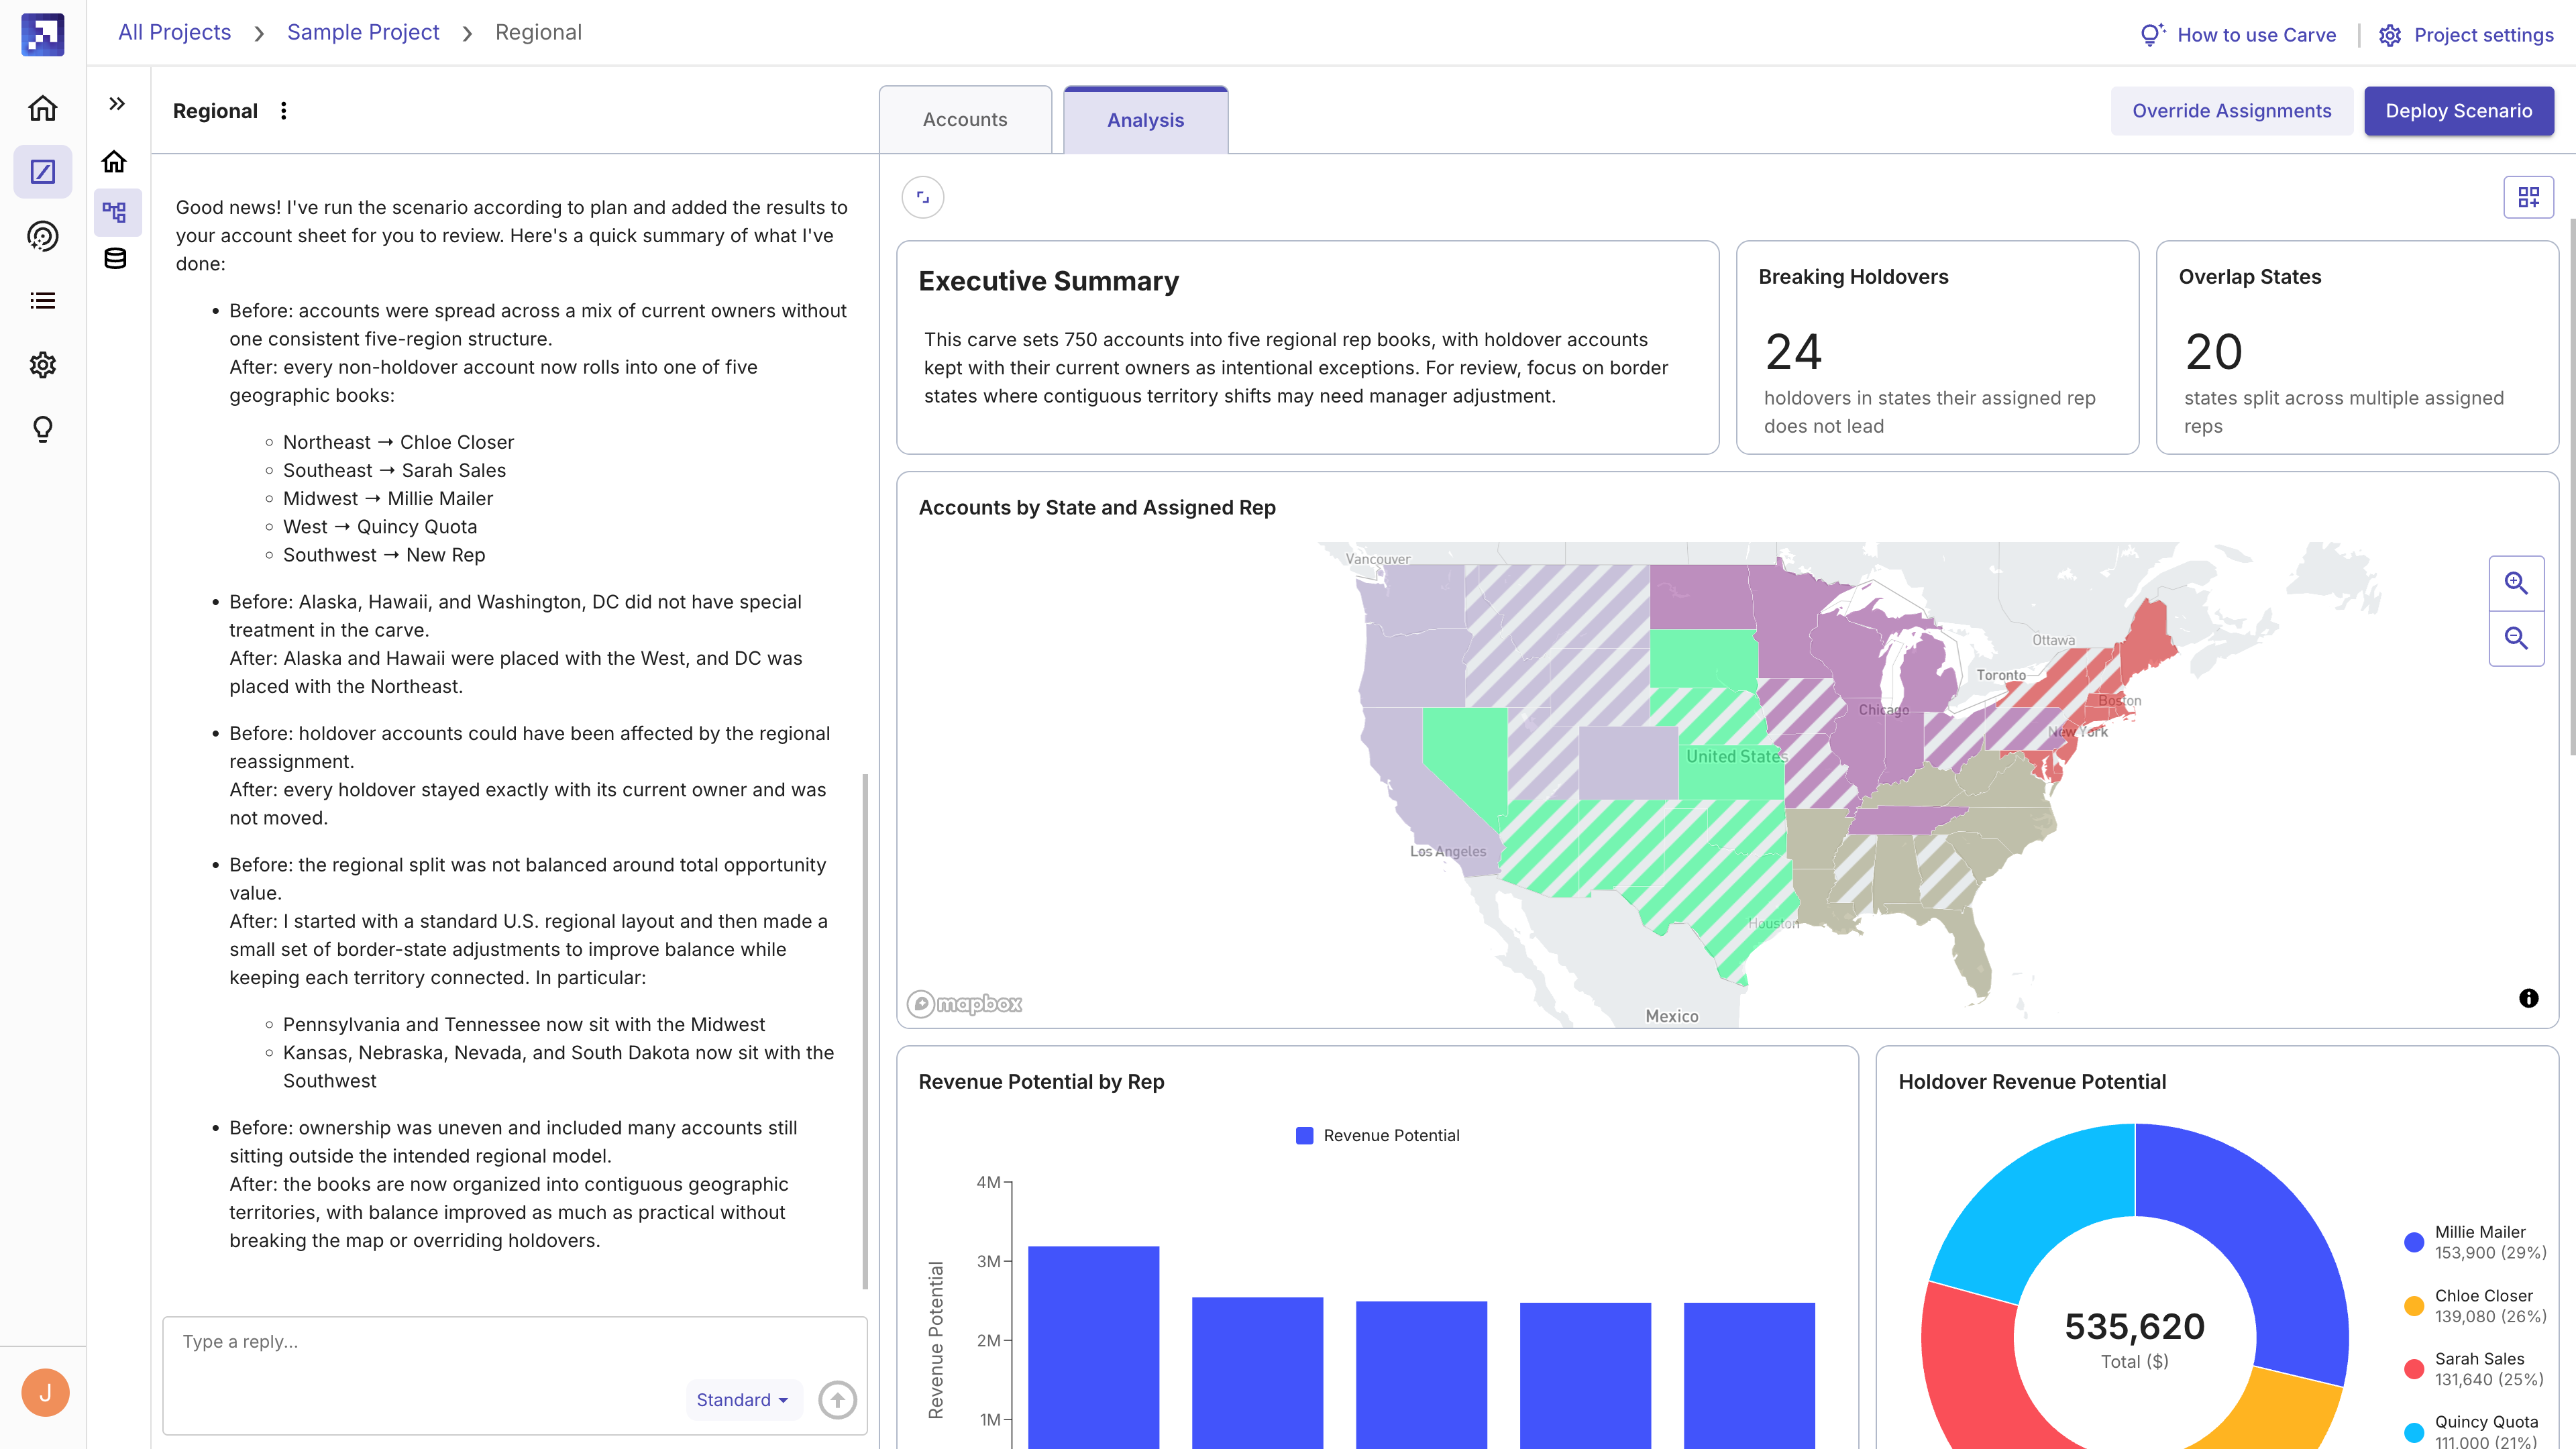
Task: Open the home icon in main sidebar
Action: tap(43, 108)
